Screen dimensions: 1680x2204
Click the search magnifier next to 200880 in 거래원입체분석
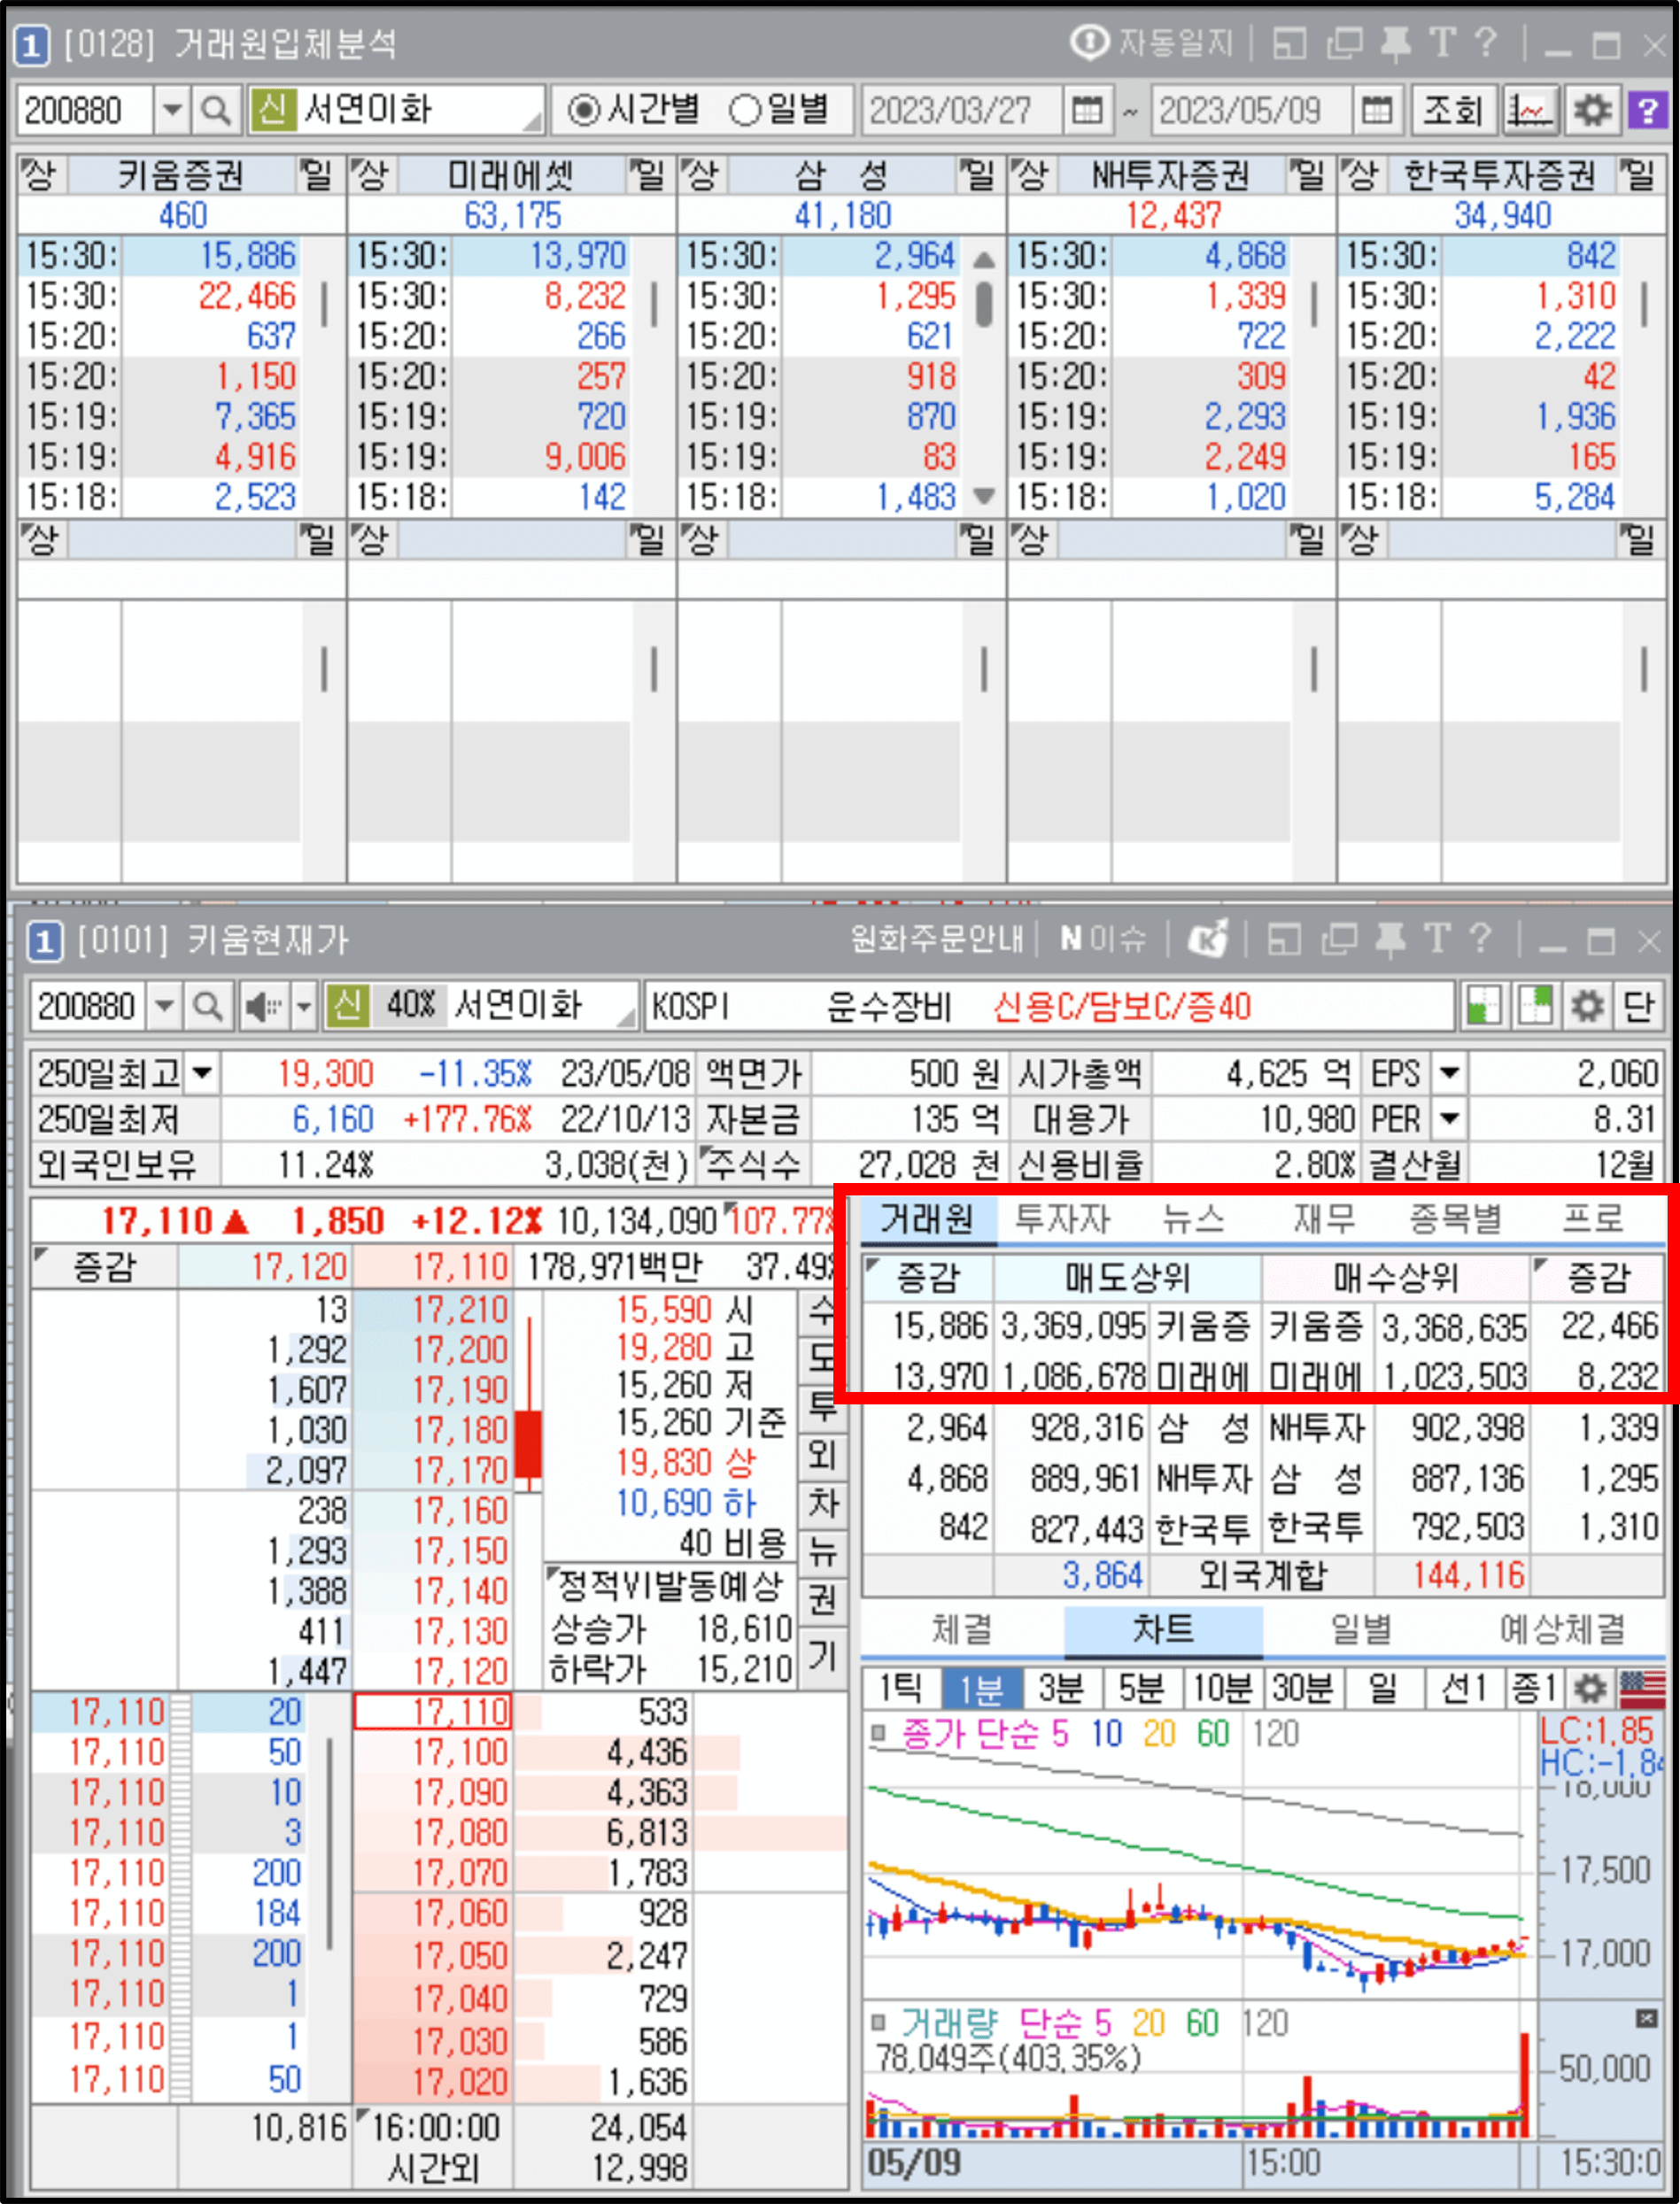point(215,110)
